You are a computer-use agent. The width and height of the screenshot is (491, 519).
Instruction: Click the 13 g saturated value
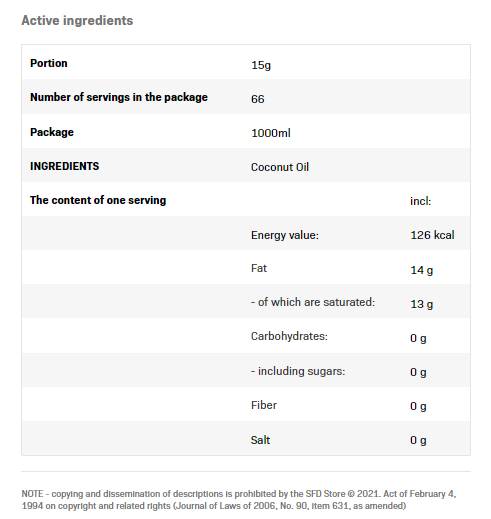pyautogui.click(x=421, y=304)
